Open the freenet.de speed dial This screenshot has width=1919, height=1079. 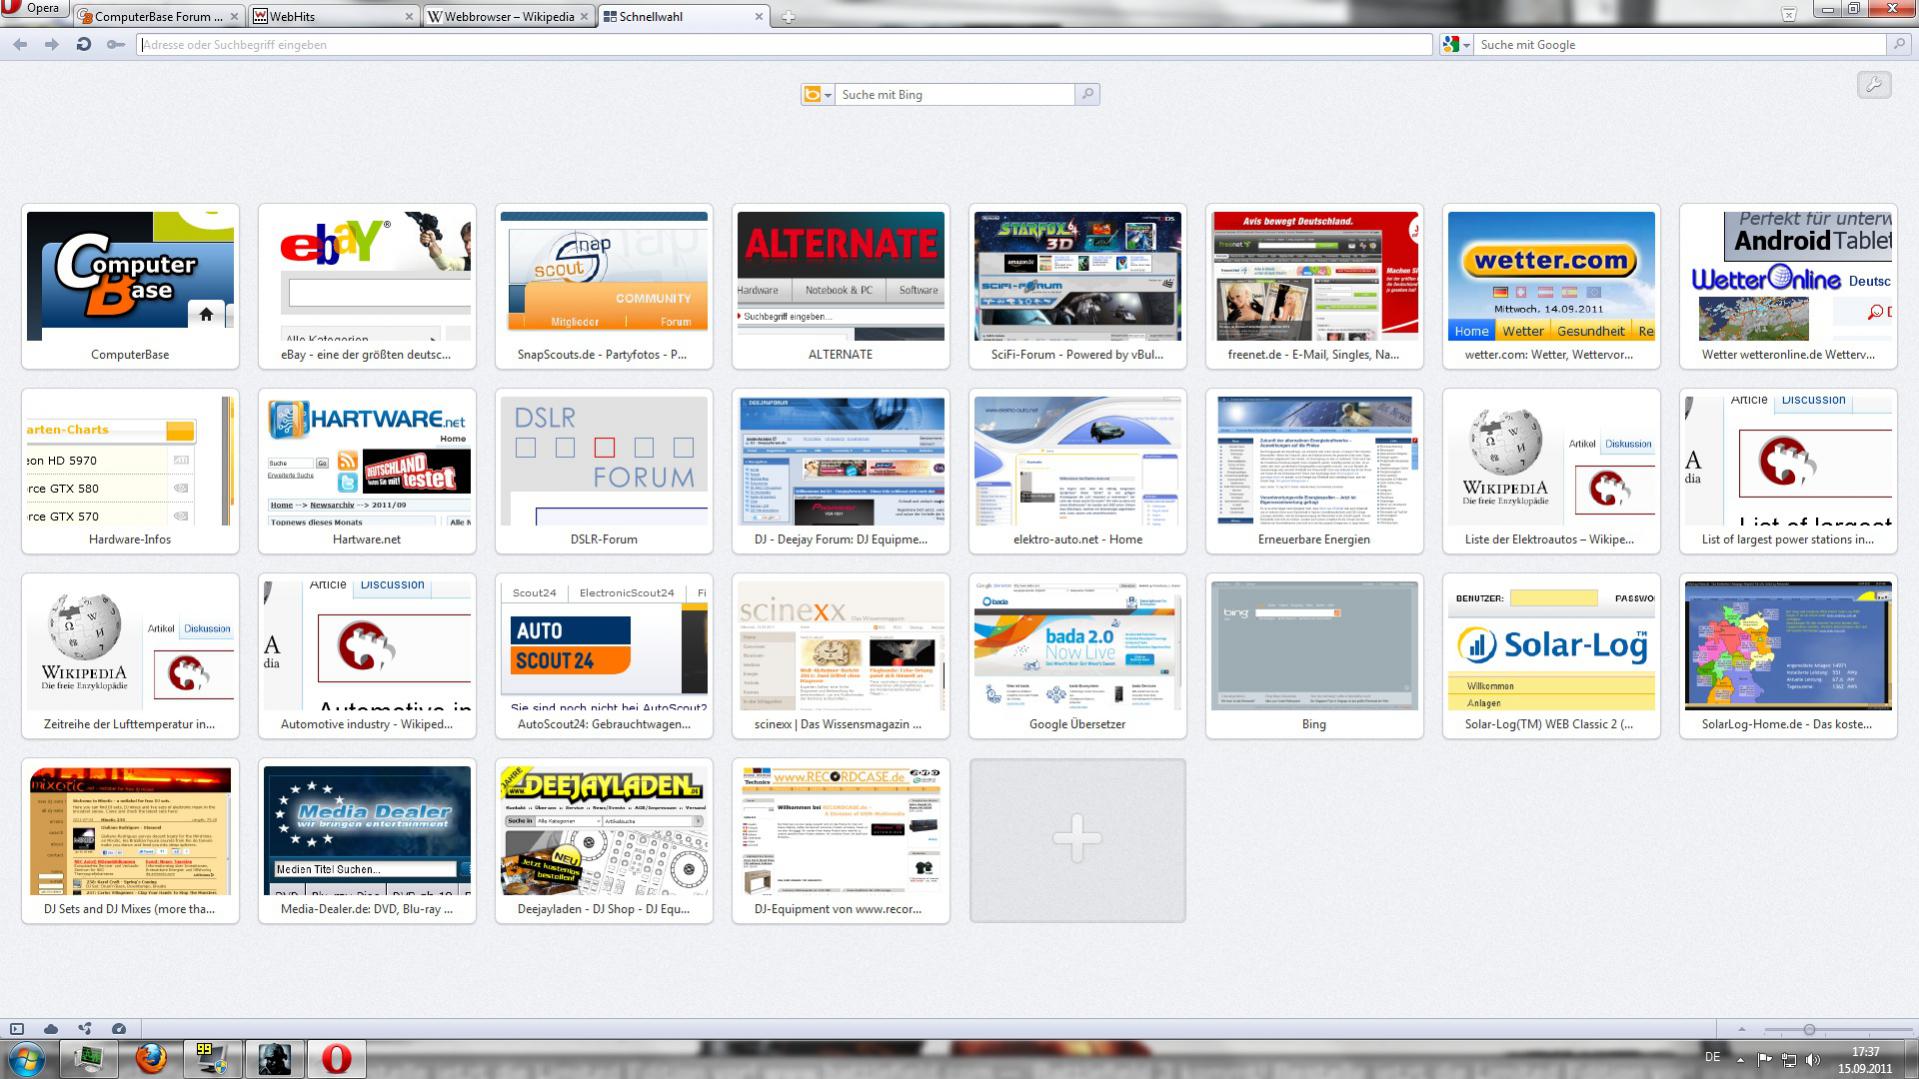pos(1315,287)
